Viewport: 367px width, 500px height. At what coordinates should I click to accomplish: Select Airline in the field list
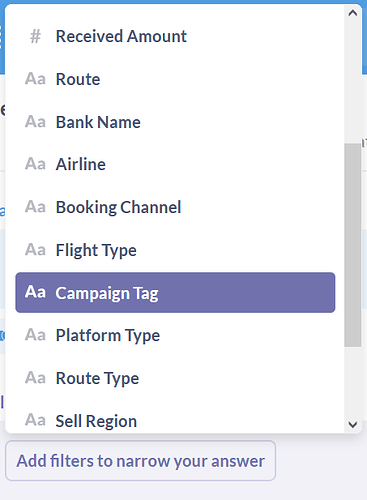click(175, 164)
